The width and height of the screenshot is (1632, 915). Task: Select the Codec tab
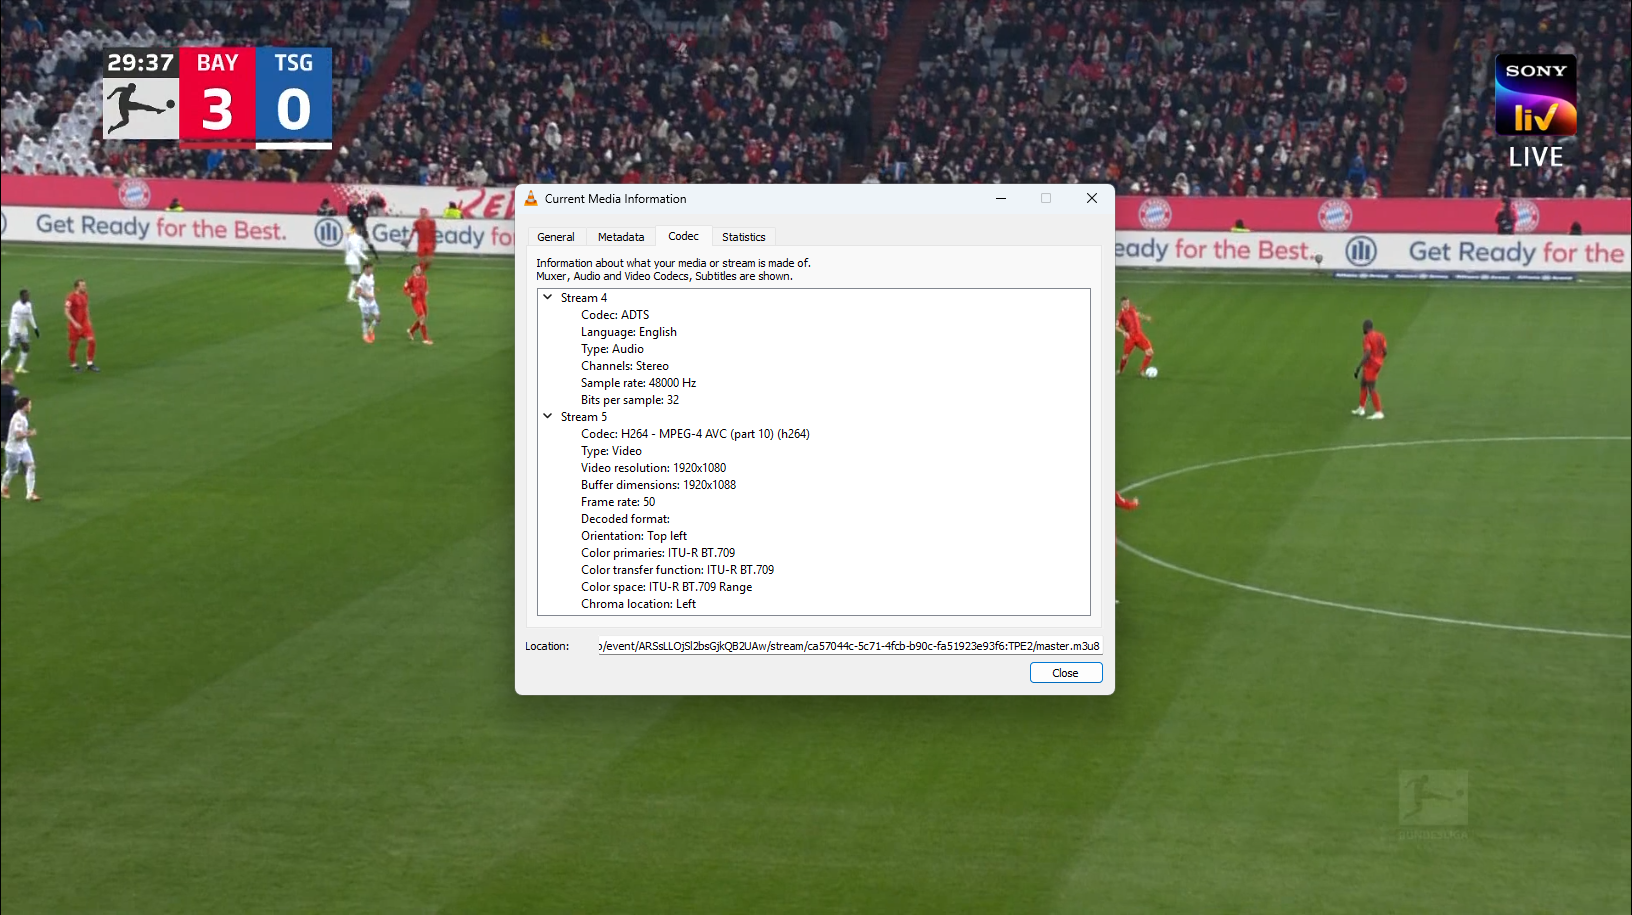point(683,236)
